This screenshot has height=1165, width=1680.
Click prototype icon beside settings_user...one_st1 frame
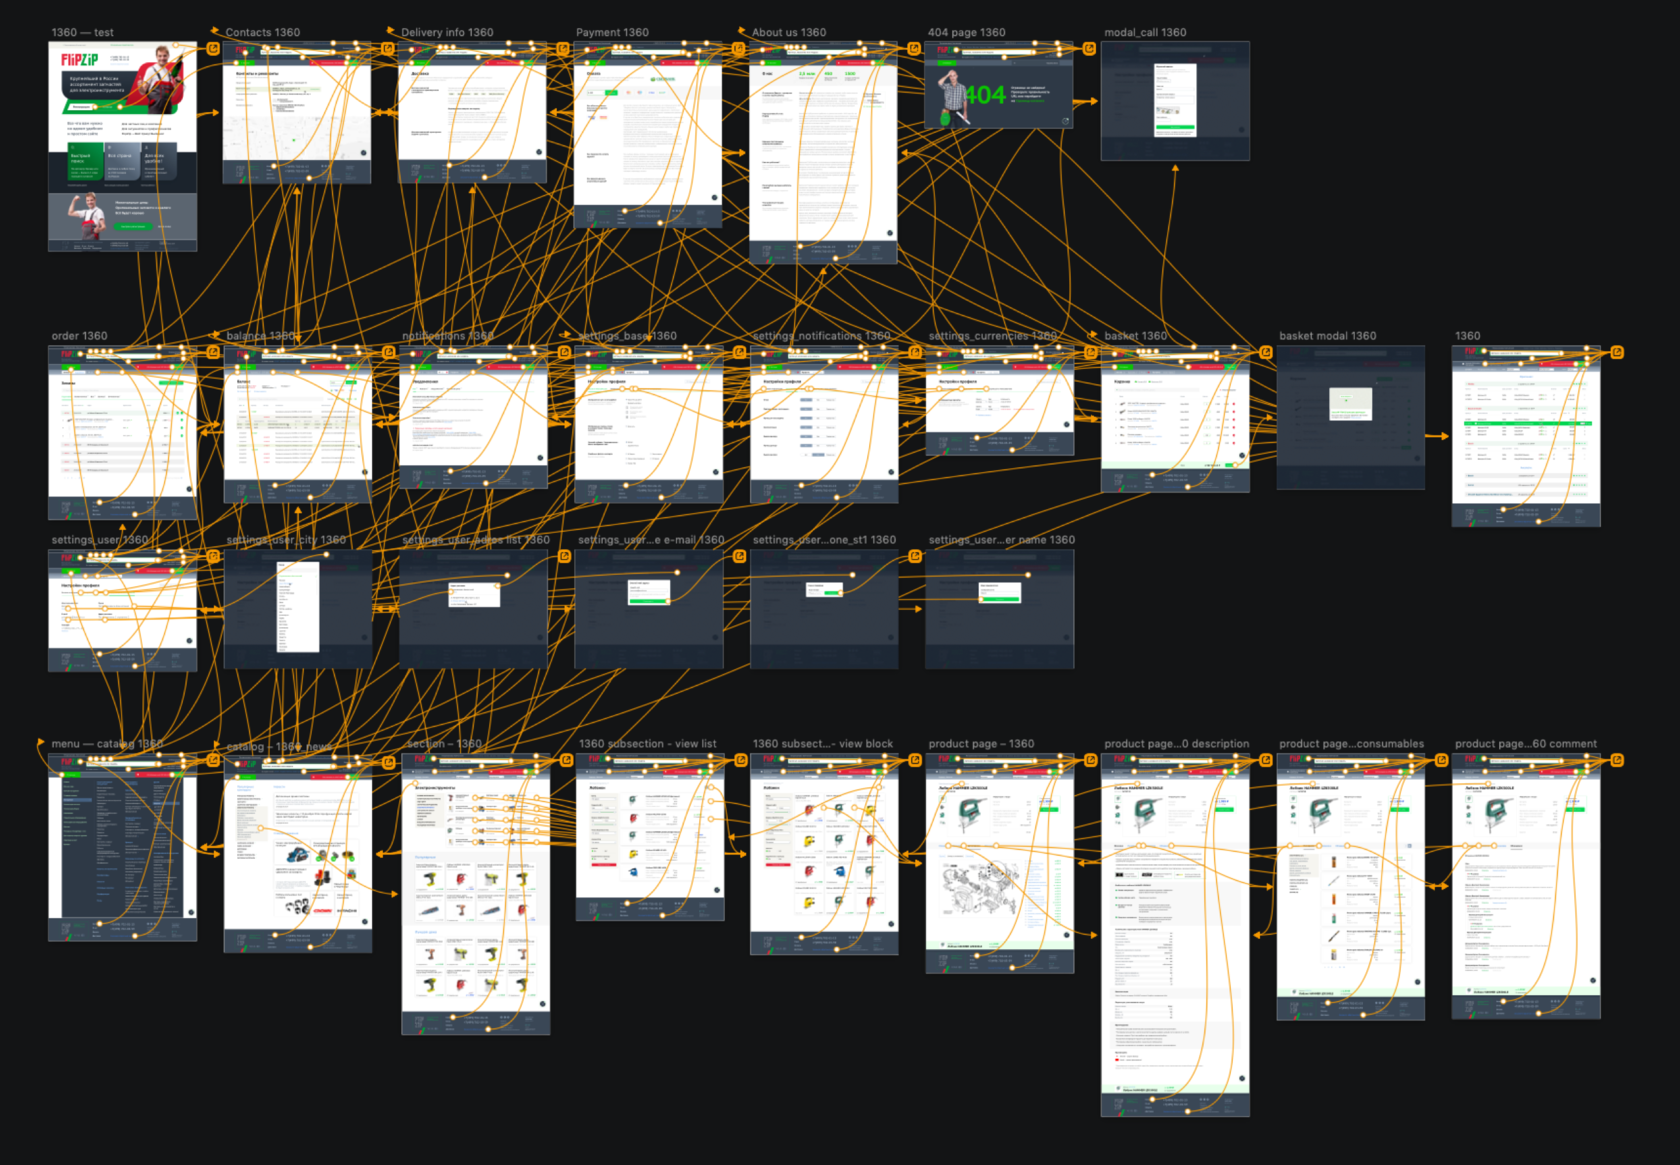pyautogui.click(x=915, y=556)
